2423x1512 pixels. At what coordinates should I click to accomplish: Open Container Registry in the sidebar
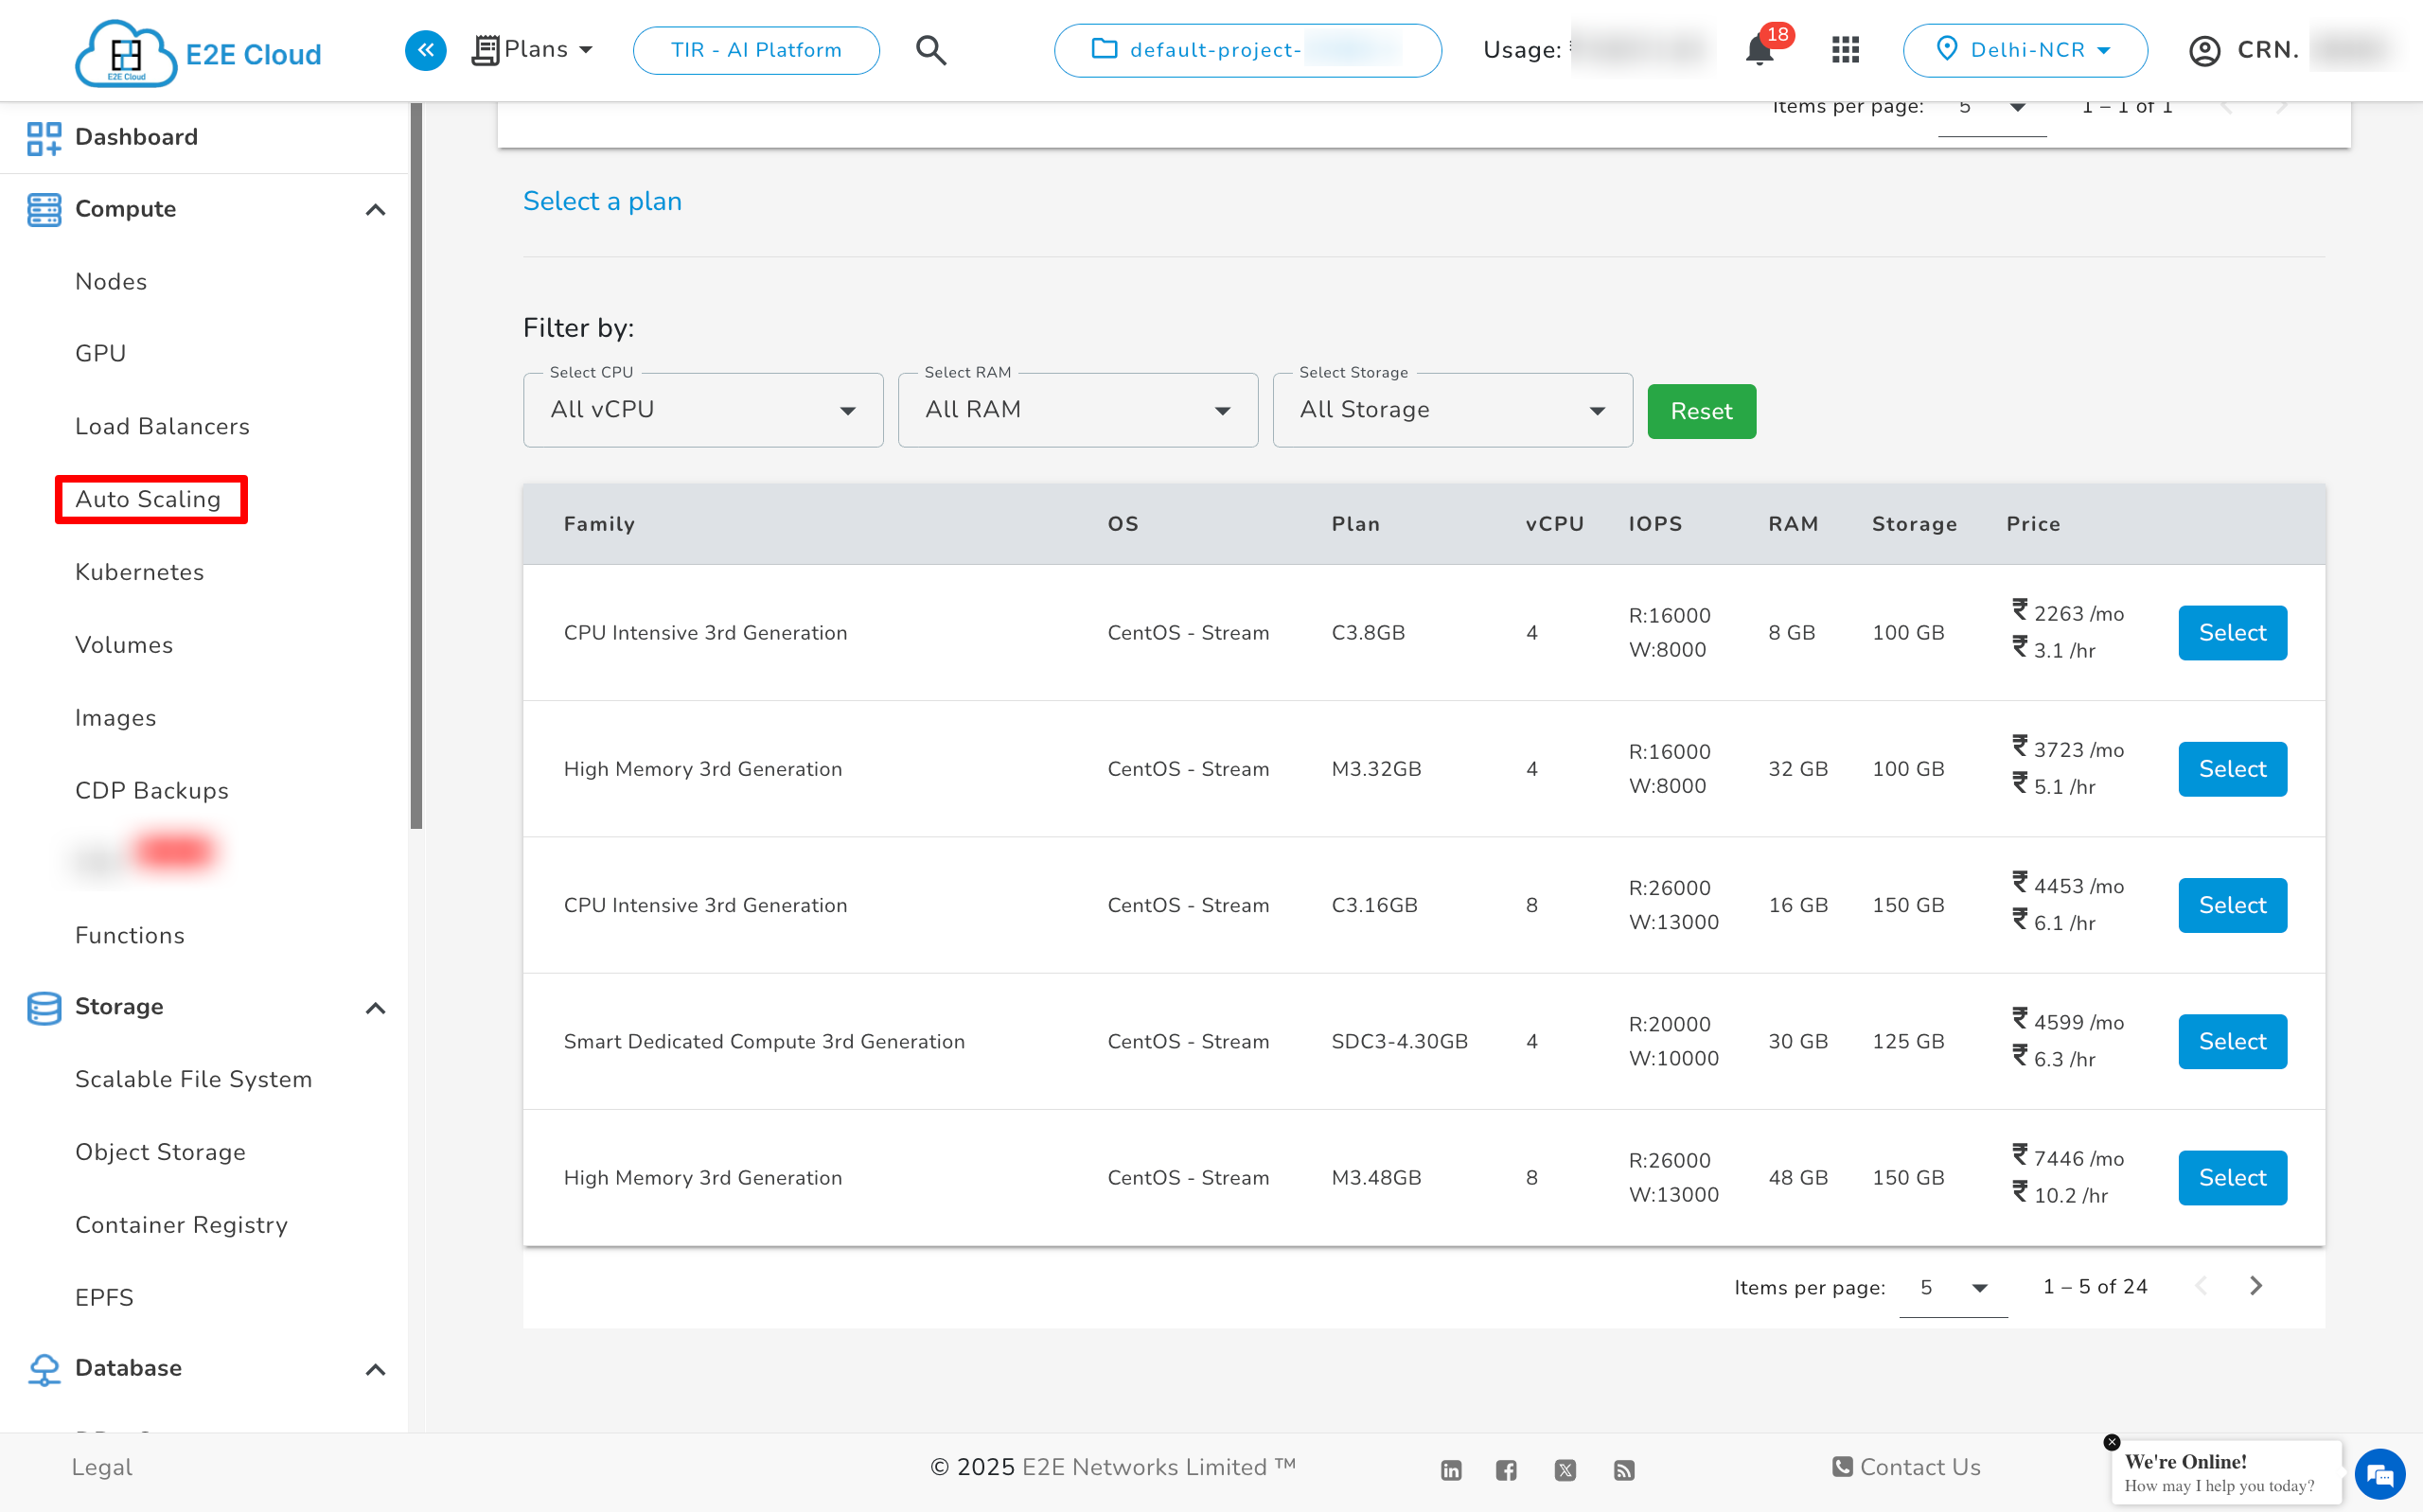(x=182, y=1225)
